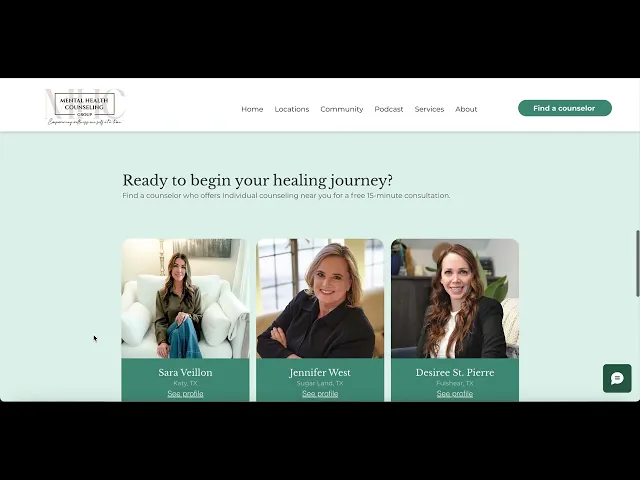This screenshot has width=640, height=480.
Task: Navigate to the About page
Action: click(x=466, y=109)
